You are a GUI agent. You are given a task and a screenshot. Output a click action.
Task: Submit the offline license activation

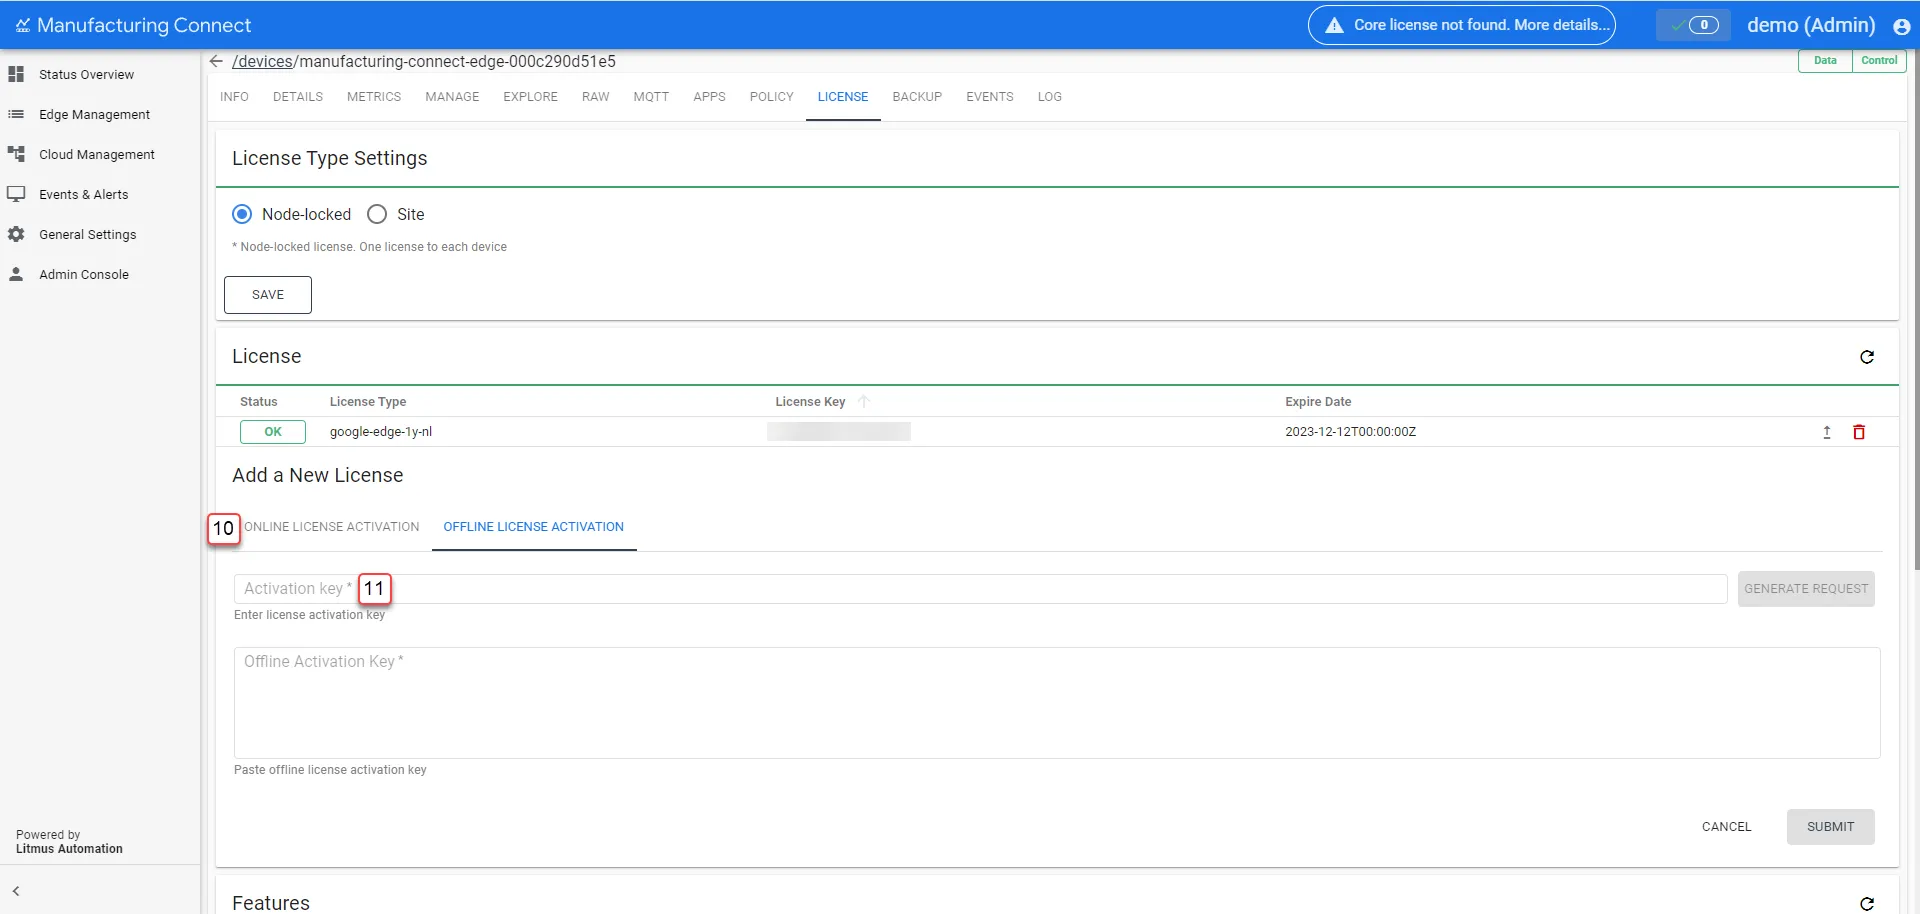tap(1830, 827)
